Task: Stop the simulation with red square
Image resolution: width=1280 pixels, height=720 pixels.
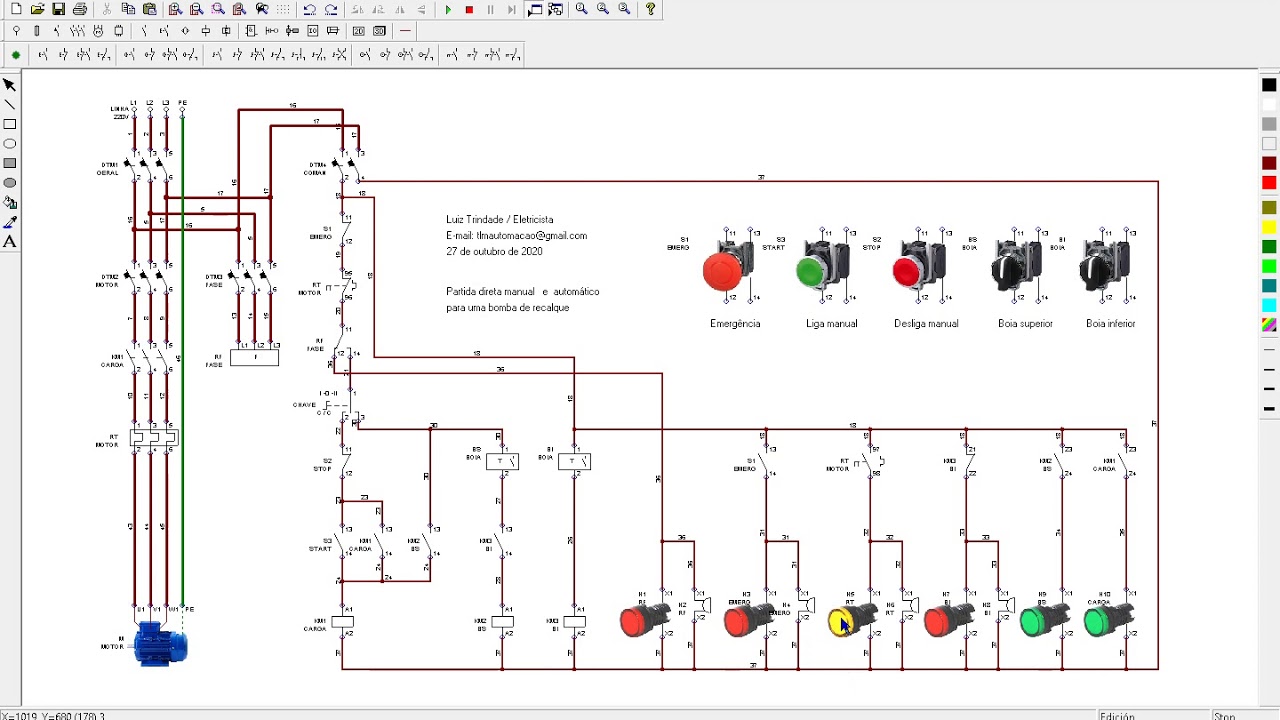Action: click(x=469, y=9)
